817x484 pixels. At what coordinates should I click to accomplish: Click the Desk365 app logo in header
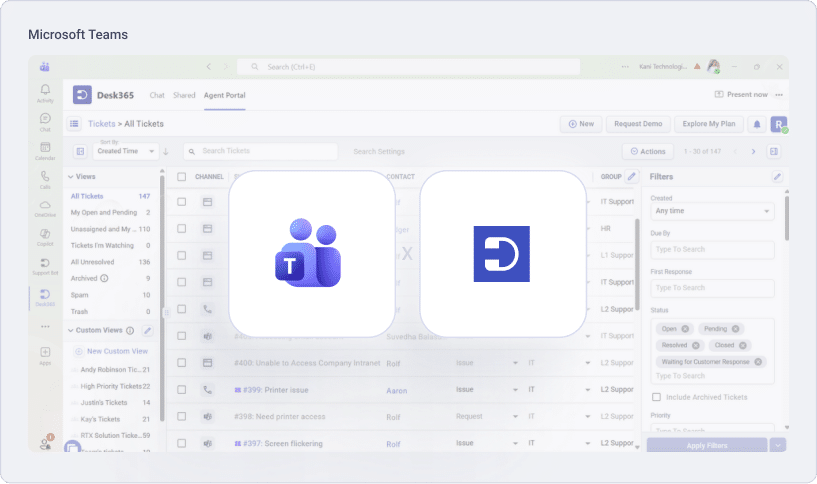(x=82, y=95)
